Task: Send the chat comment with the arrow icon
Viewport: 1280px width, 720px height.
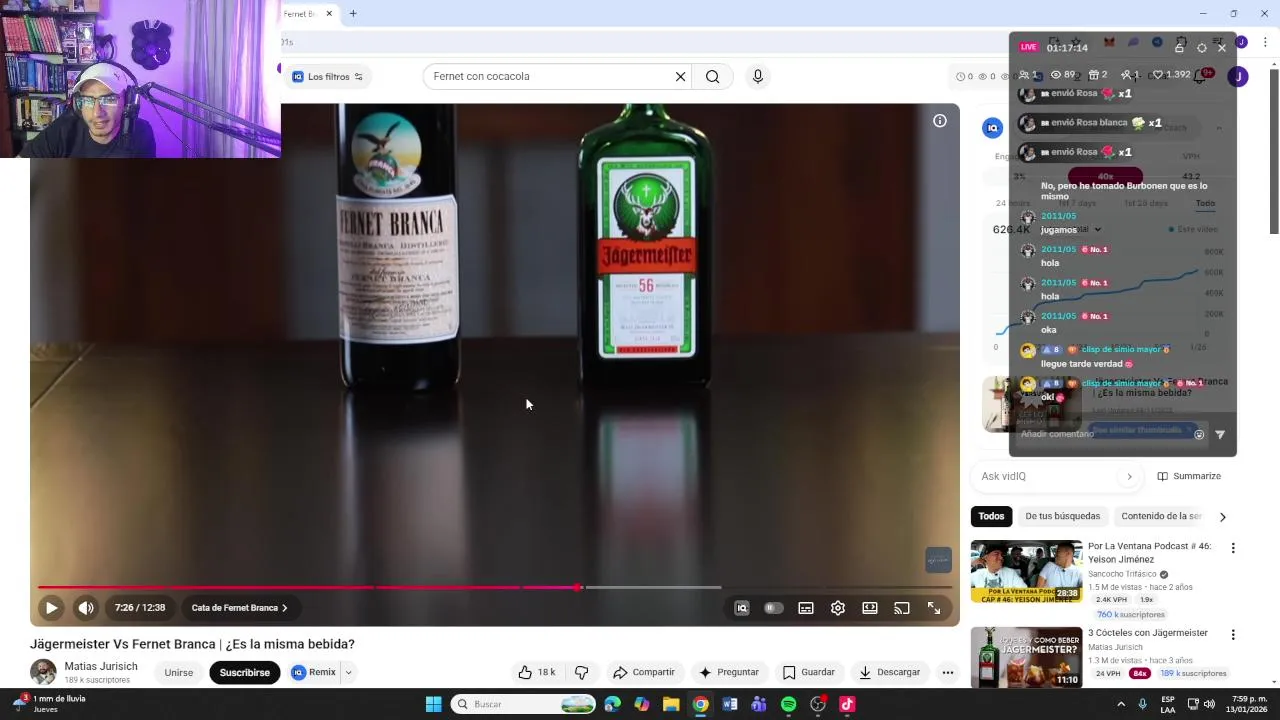Action: click(1220, 434)
